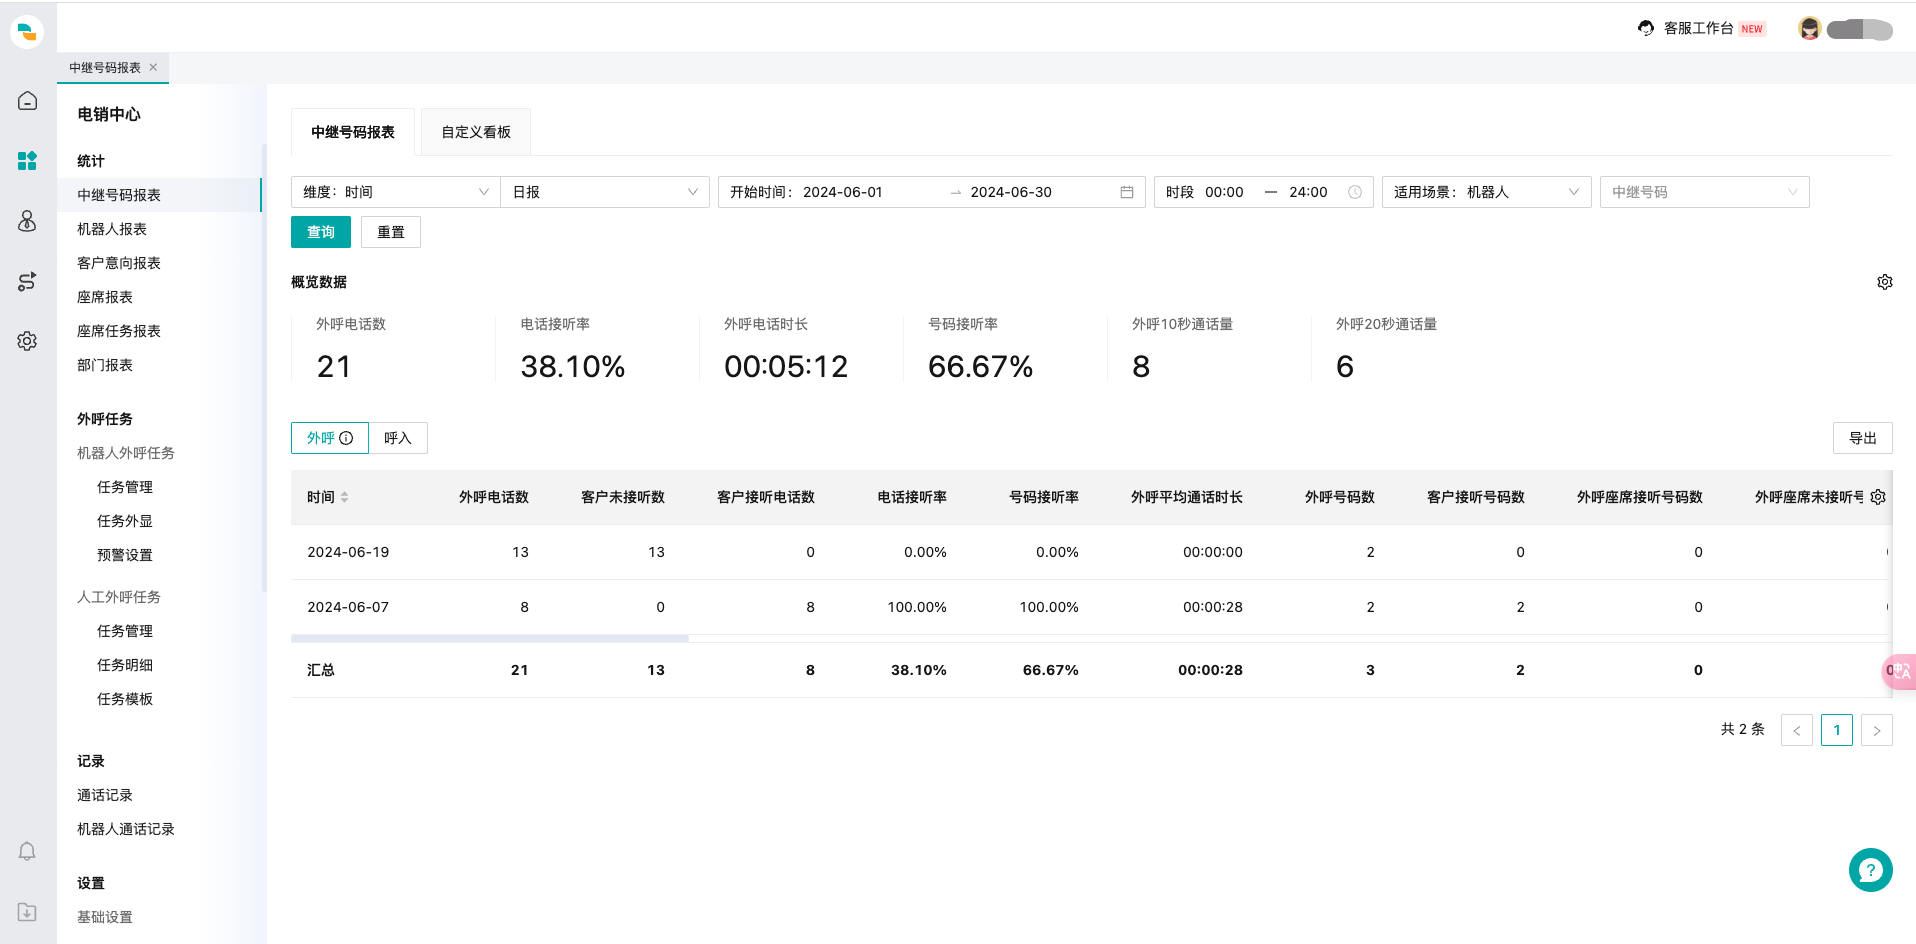
Task: Select the 外呼 tab
Action: pos(330,438)
